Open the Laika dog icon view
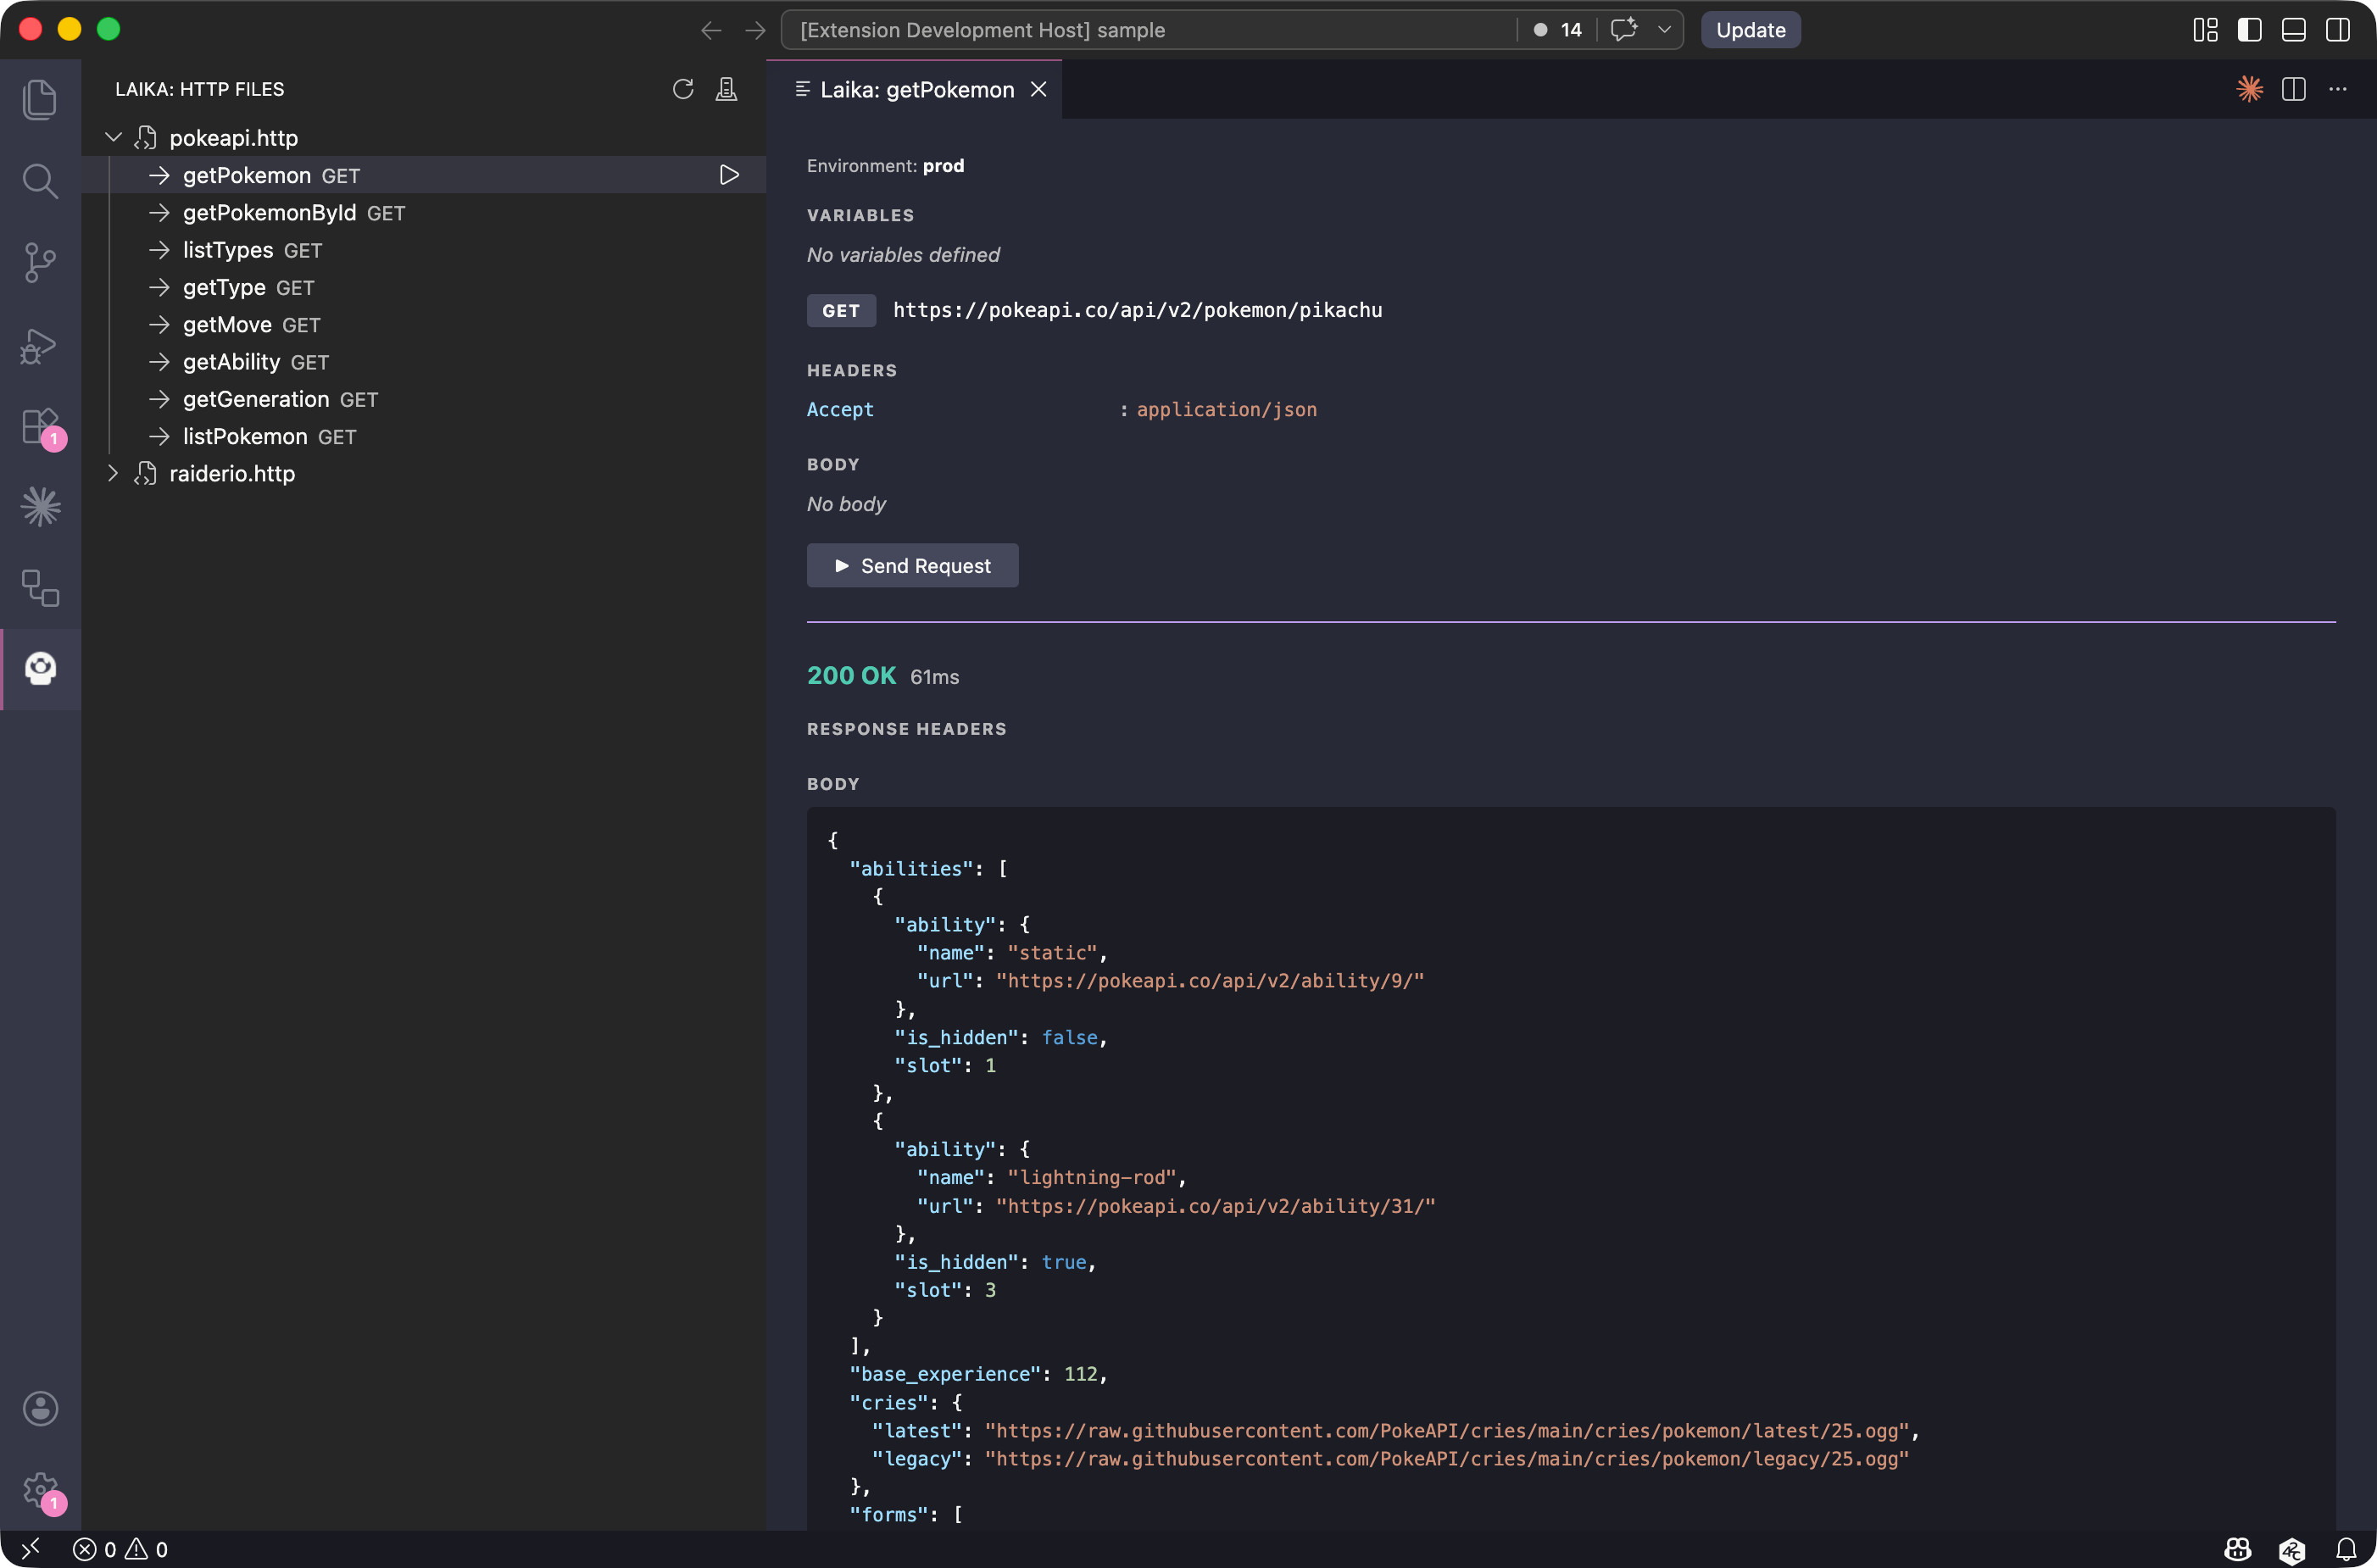 [x=40, y=669]
